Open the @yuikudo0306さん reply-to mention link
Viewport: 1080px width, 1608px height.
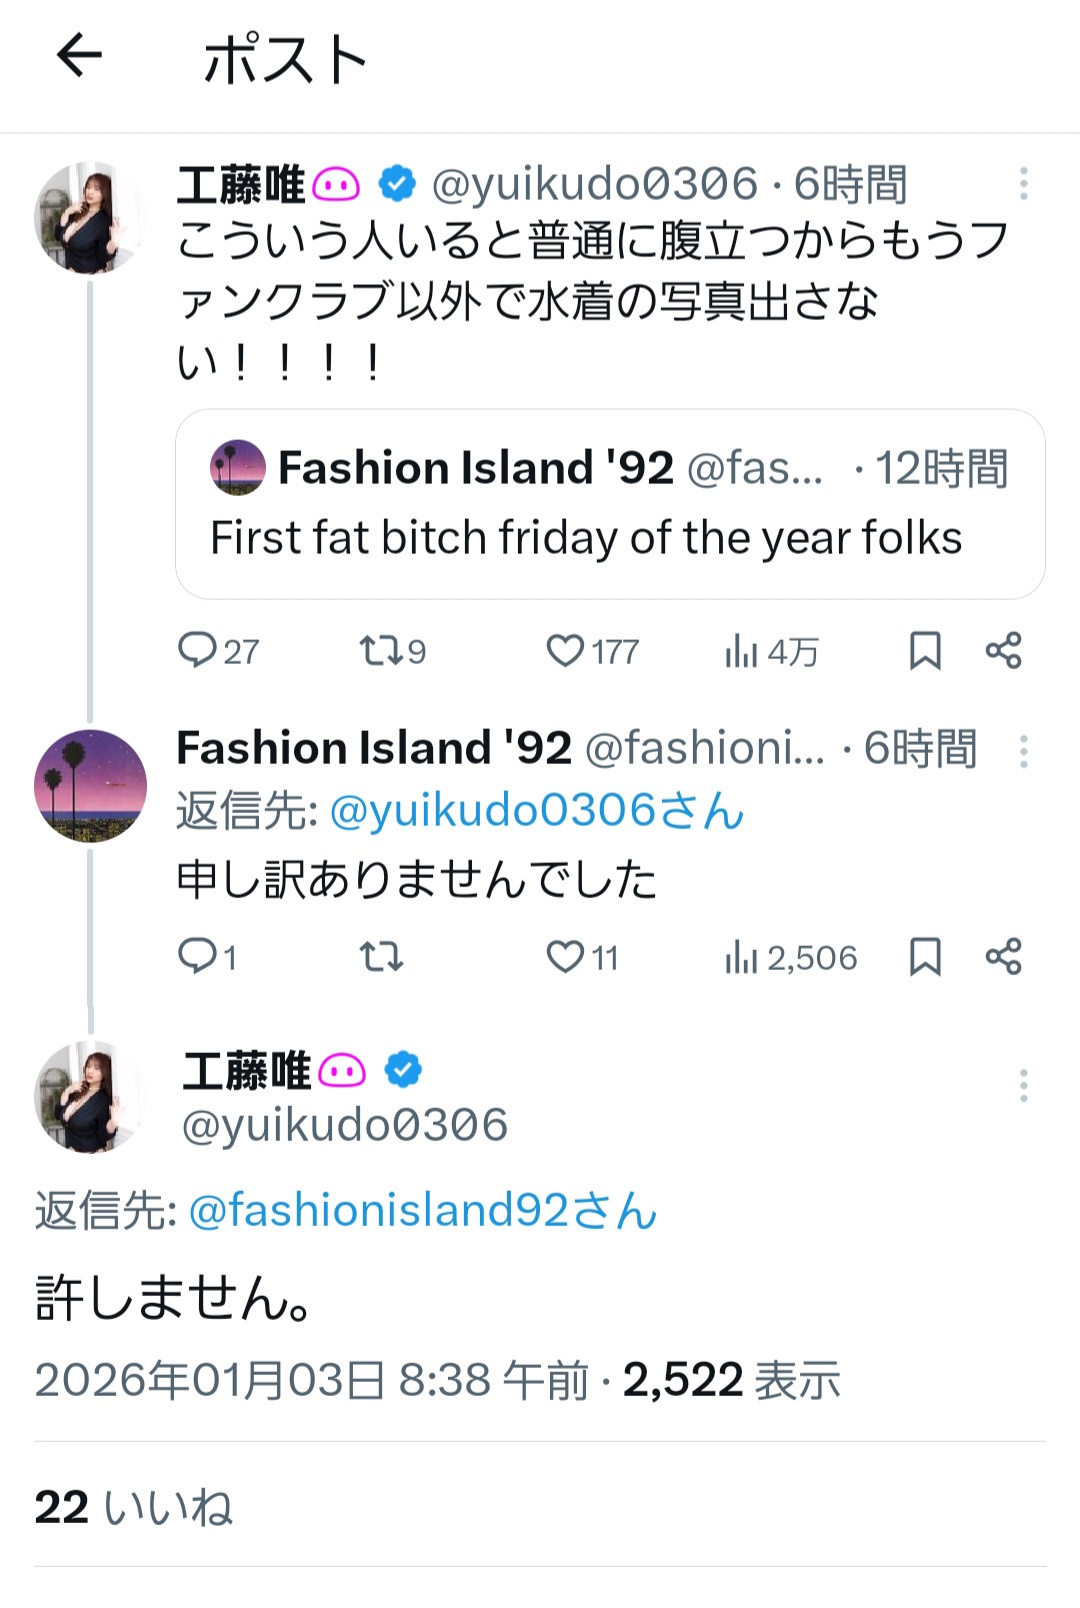537,811
